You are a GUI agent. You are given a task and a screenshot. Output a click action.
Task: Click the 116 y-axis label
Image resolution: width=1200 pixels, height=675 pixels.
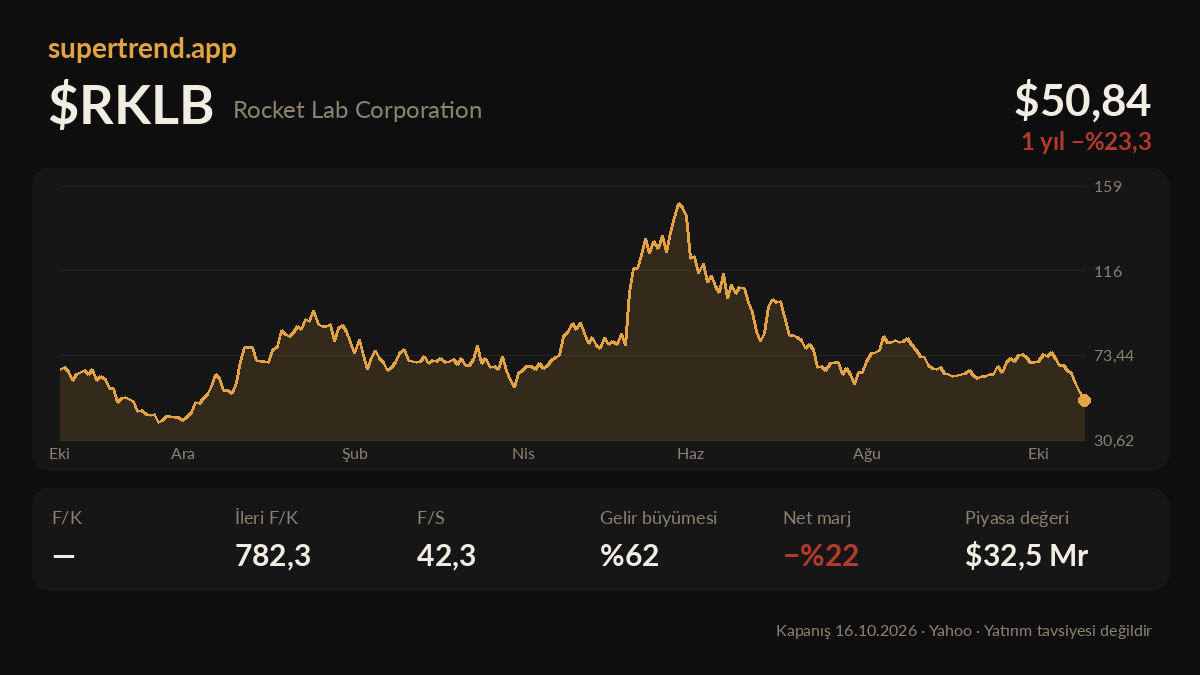1108,271
